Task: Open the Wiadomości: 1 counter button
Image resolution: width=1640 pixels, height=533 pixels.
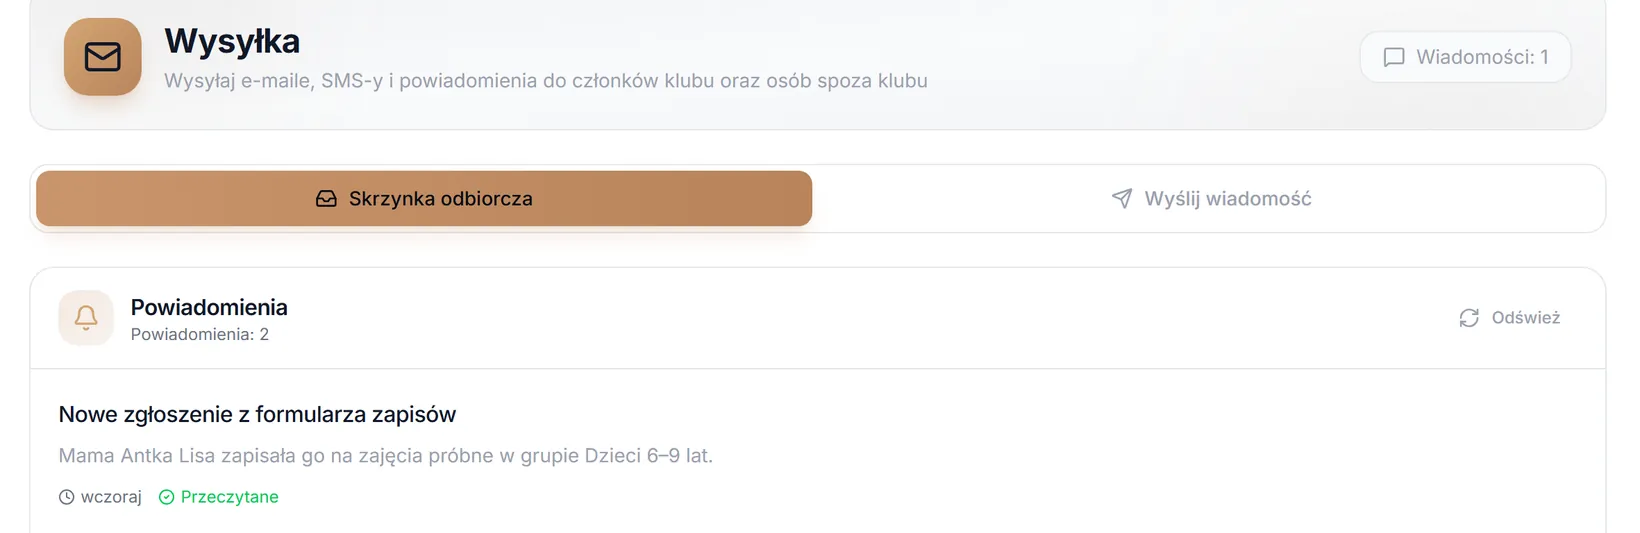Action: [x=1465, y=57]
